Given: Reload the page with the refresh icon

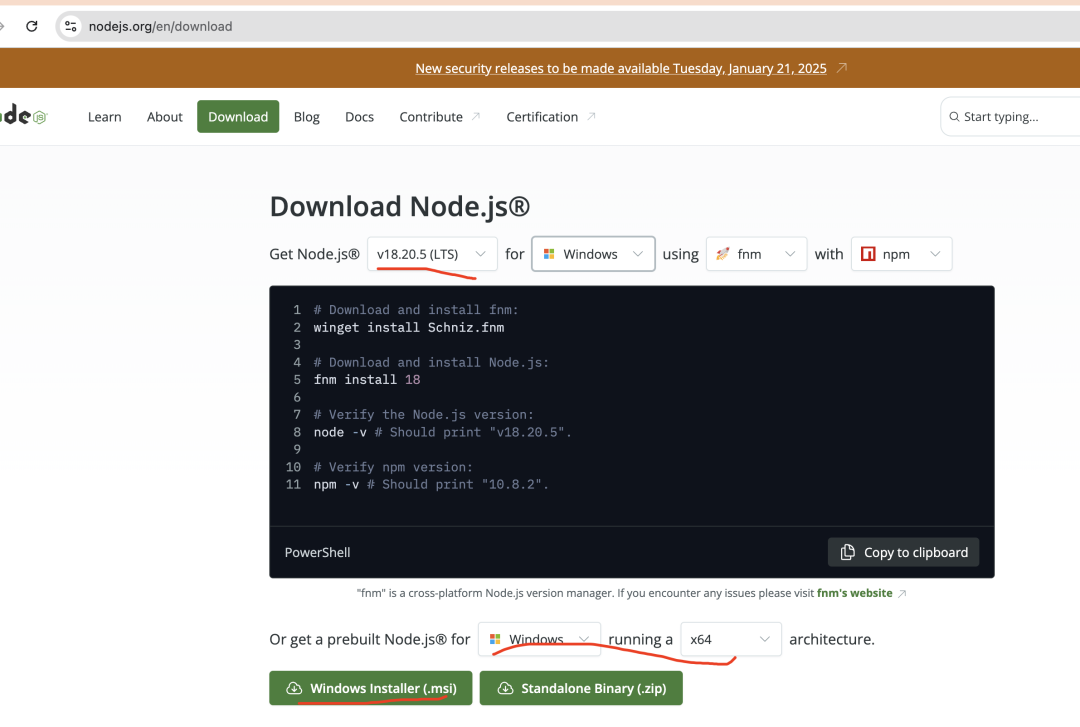Looking at the screenshot, I should coord(32,26).
